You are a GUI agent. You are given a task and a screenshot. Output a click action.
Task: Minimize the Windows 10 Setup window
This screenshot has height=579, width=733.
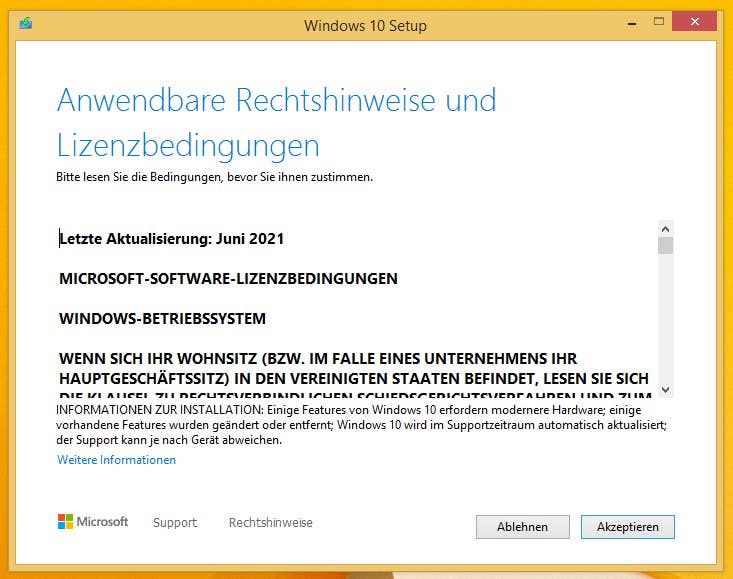point(632,22)
